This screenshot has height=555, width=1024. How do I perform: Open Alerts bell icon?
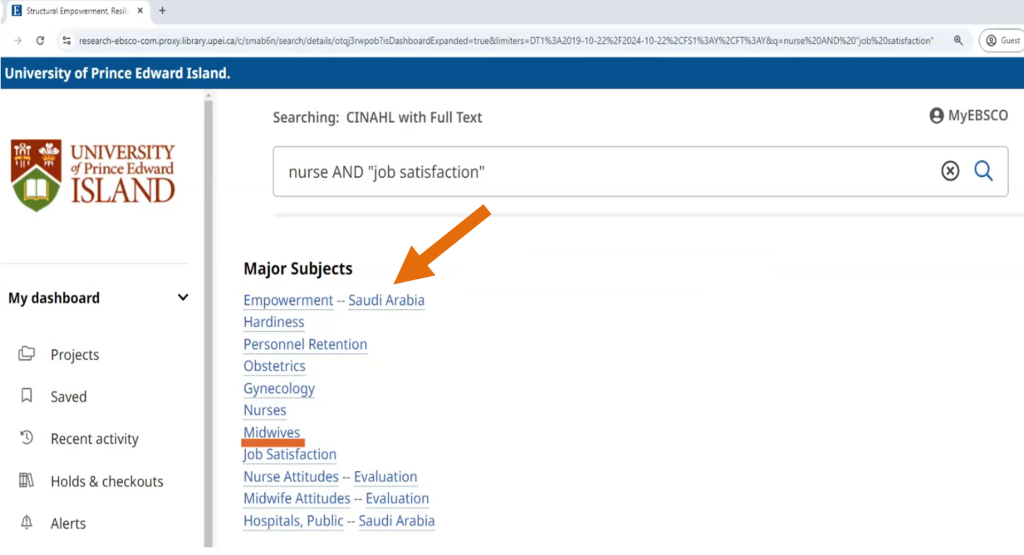point(27,523)
